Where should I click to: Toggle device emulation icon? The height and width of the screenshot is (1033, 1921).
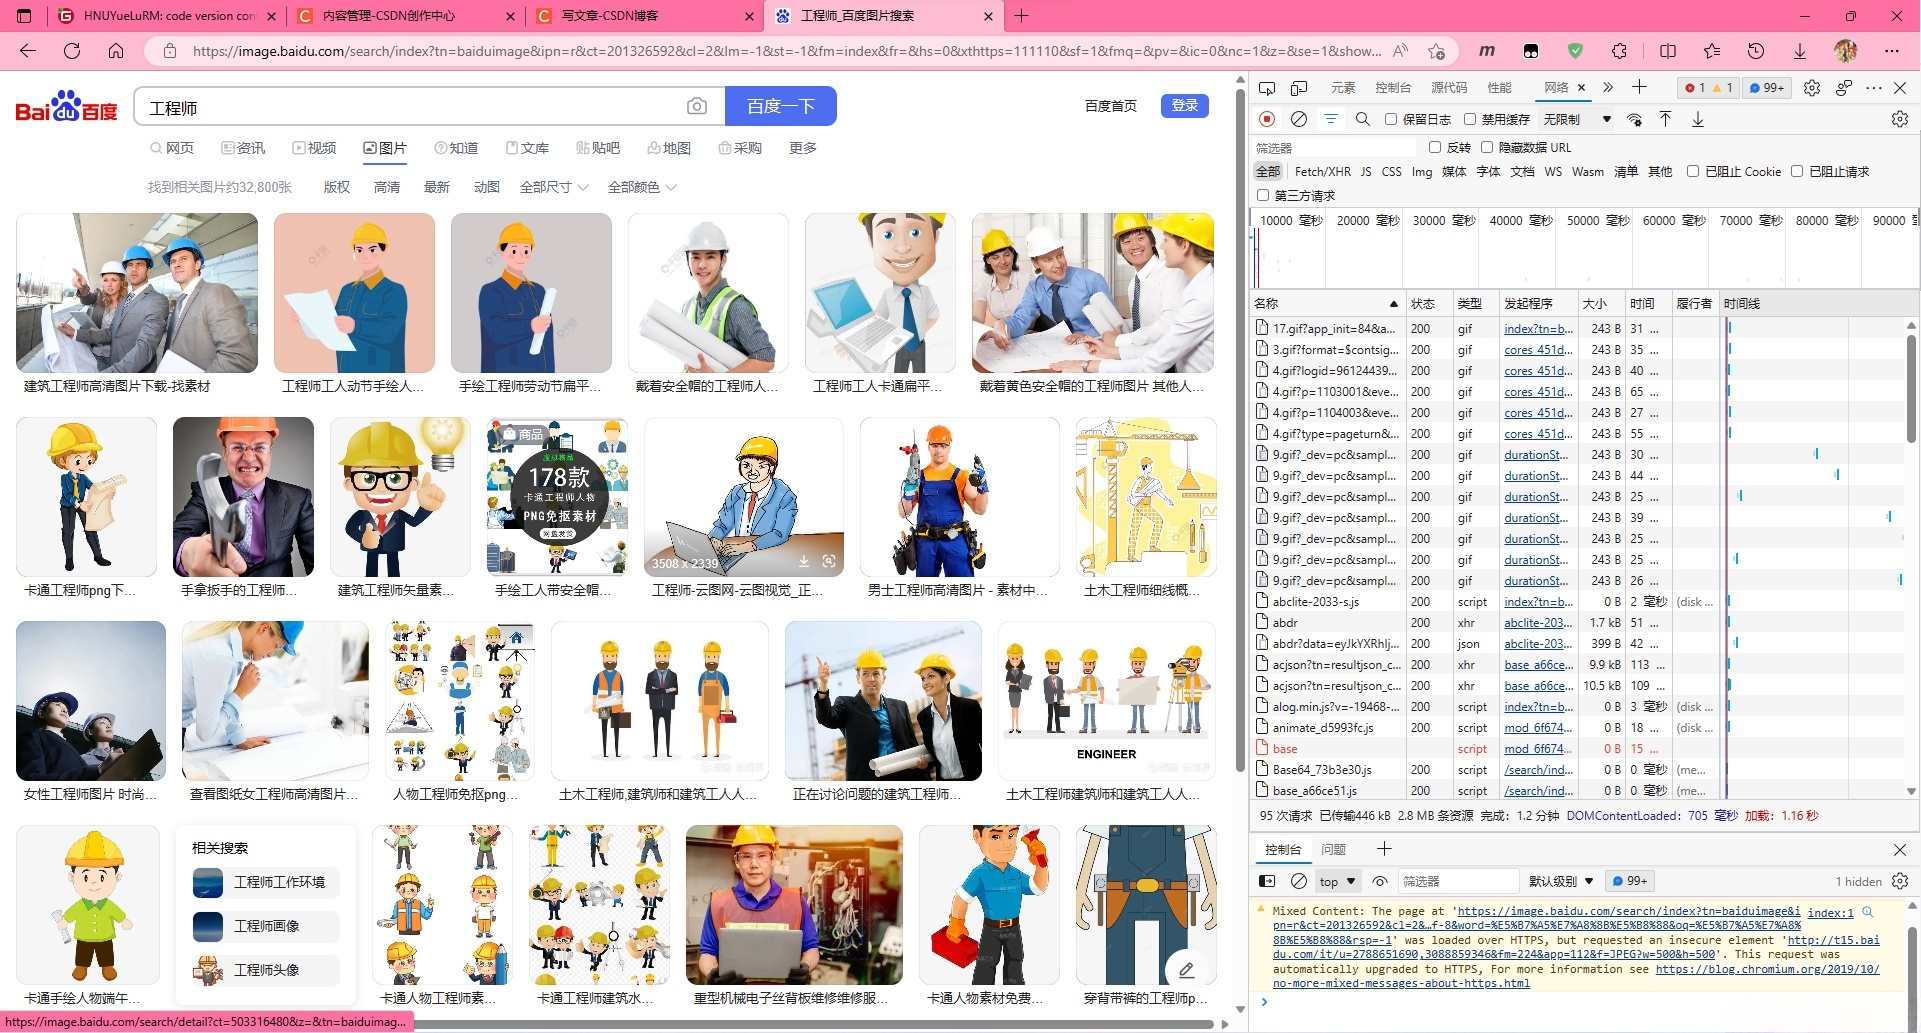point(1299,88)
